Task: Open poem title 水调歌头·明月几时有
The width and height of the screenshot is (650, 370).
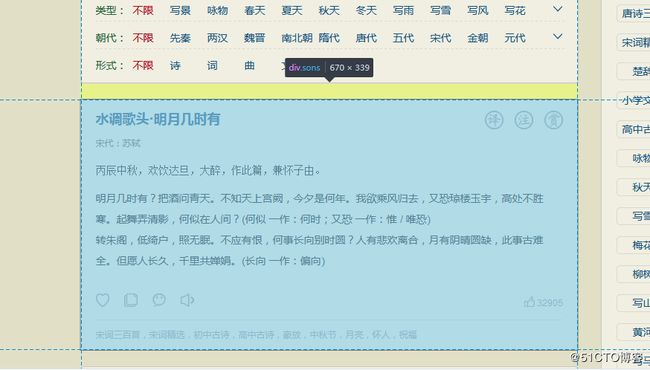Action: pyautogui.click(x=158, y=119)
